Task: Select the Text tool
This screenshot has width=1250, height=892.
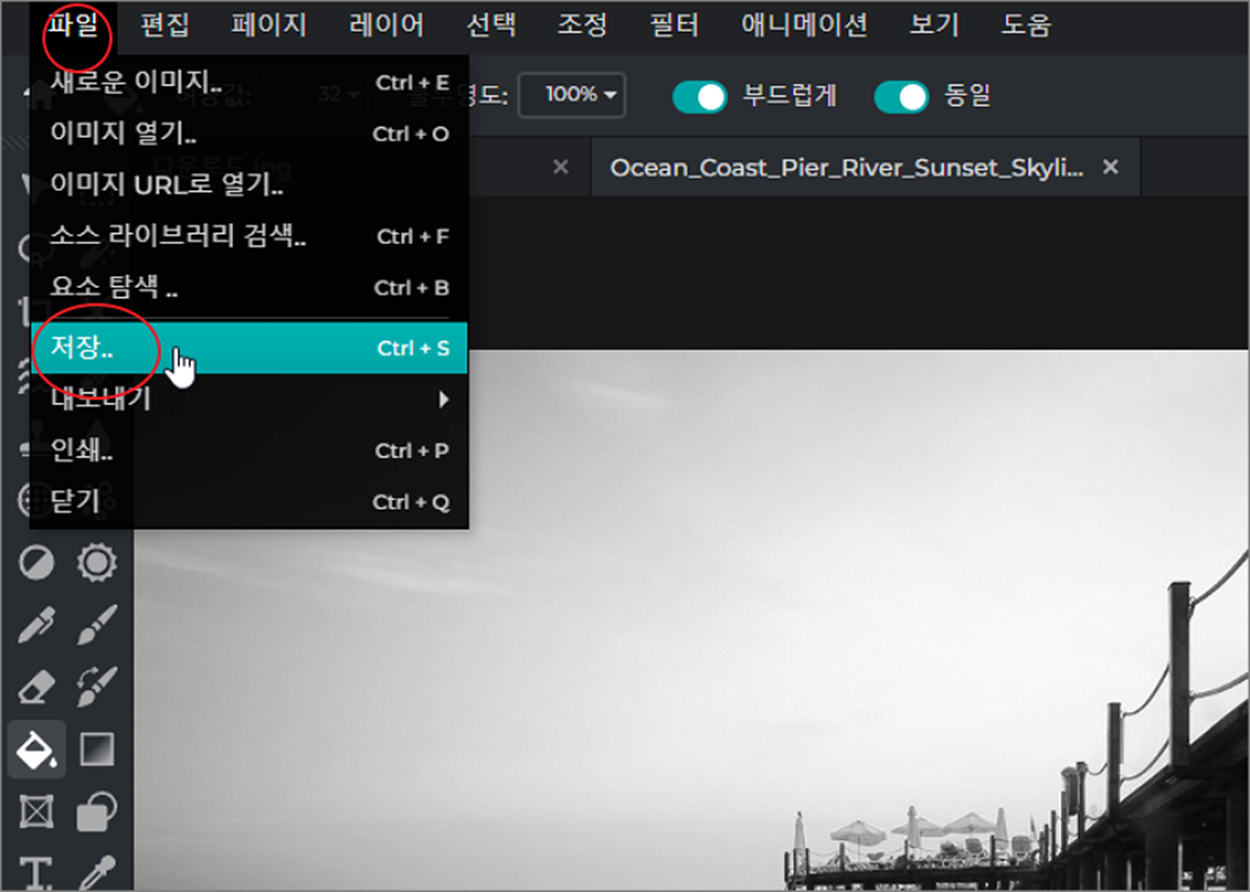Action: point(37,873)
